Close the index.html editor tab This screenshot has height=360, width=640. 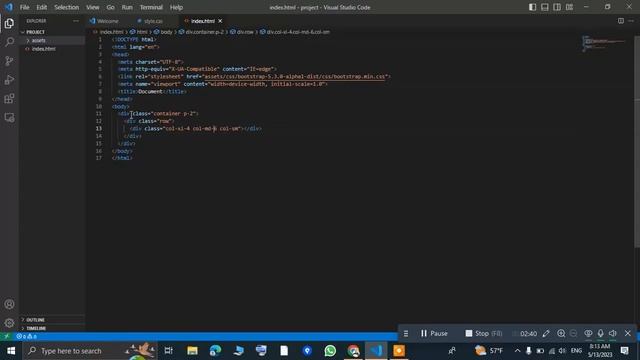220,21
